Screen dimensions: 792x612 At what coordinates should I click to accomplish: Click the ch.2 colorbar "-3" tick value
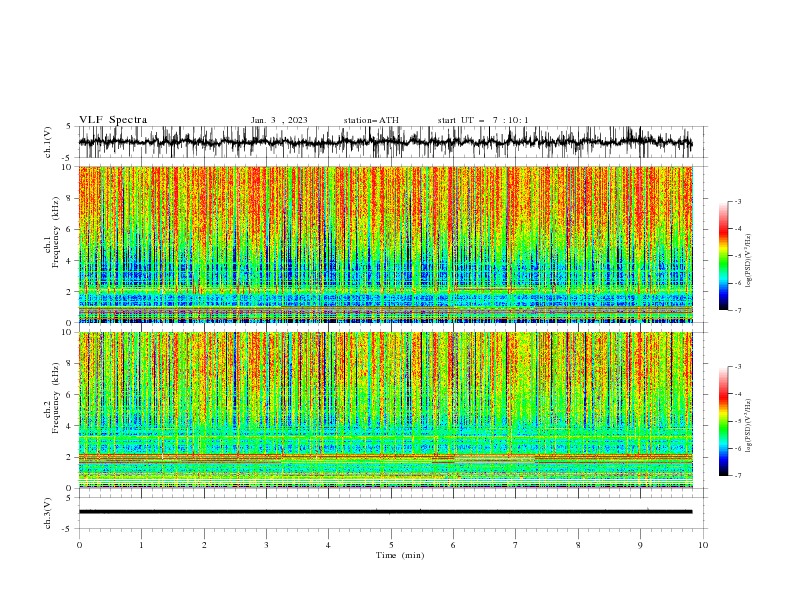[x=737, y=367]
